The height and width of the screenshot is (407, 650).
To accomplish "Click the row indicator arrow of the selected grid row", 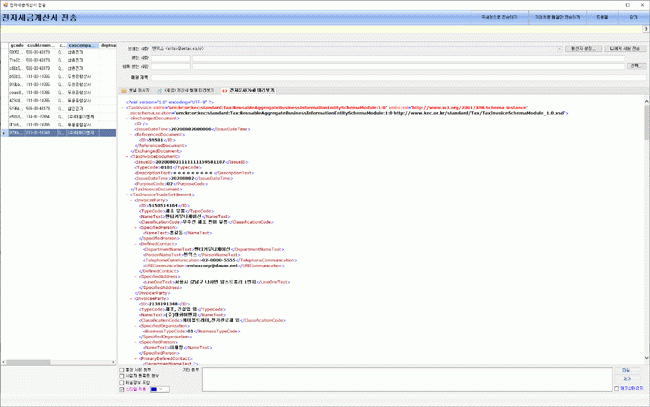I will (x=4, y=133).
